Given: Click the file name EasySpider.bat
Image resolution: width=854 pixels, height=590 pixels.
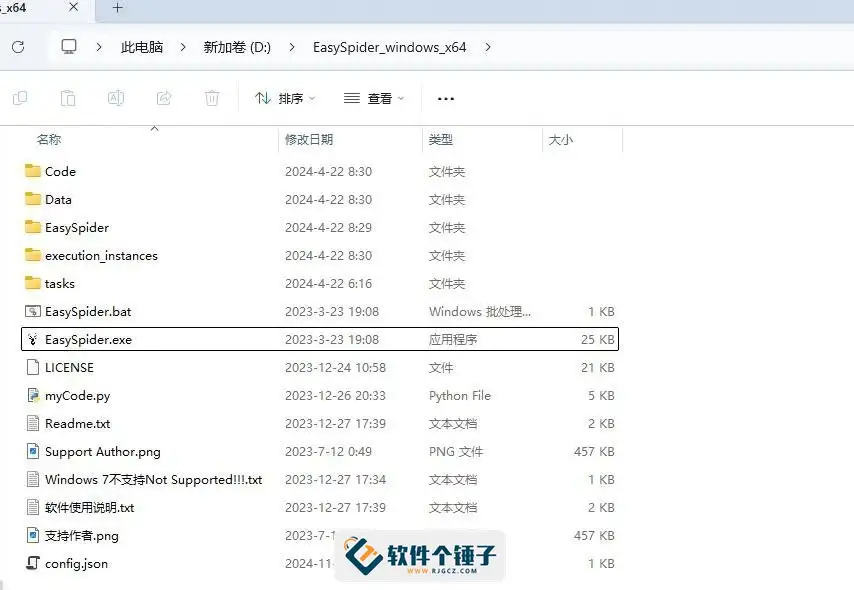Looking at the screenshot, I should [88, 312].
